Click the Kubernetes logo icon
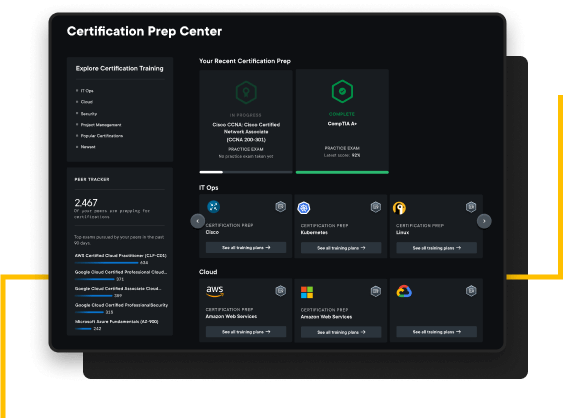Screen dimensions: 563x418 (x=304, y=208)
